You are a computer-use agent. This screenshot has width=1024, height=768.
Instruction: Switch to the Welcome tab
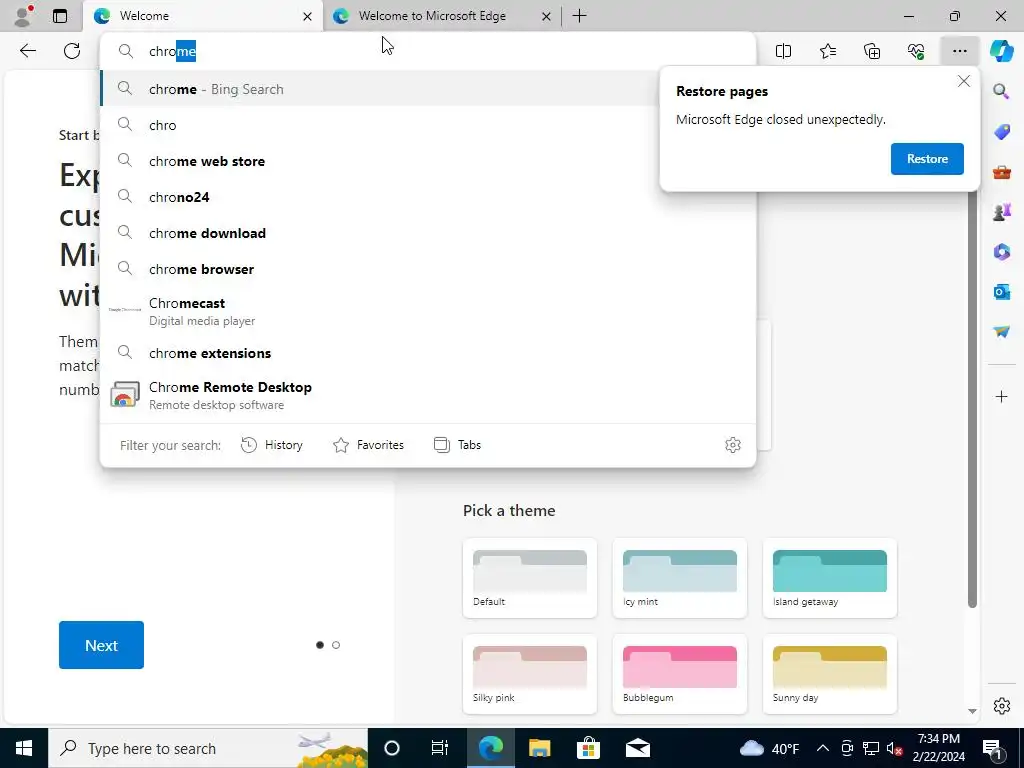[196, 16]
